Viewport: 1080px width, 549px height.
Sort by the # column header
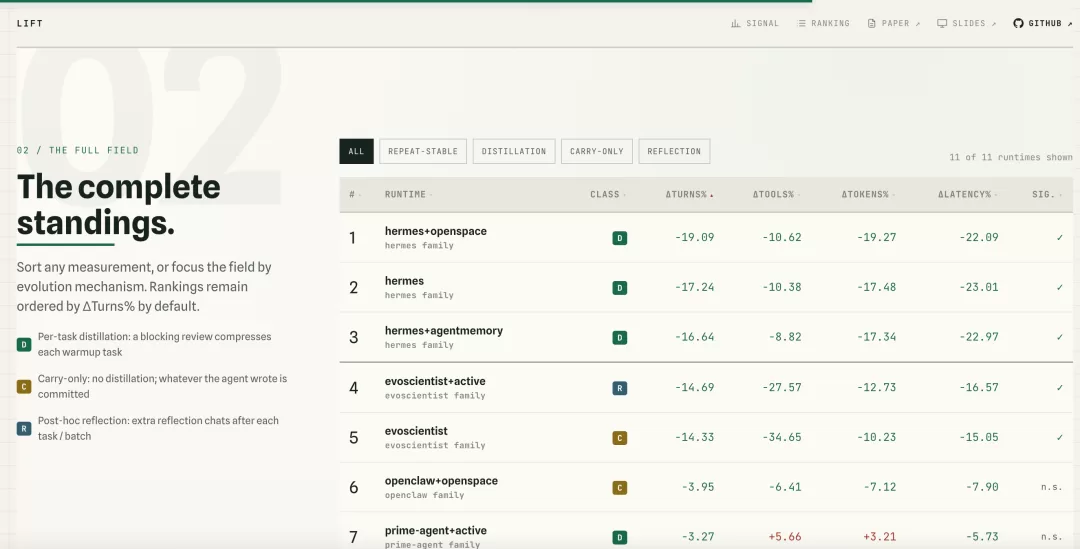click(355, 195)
